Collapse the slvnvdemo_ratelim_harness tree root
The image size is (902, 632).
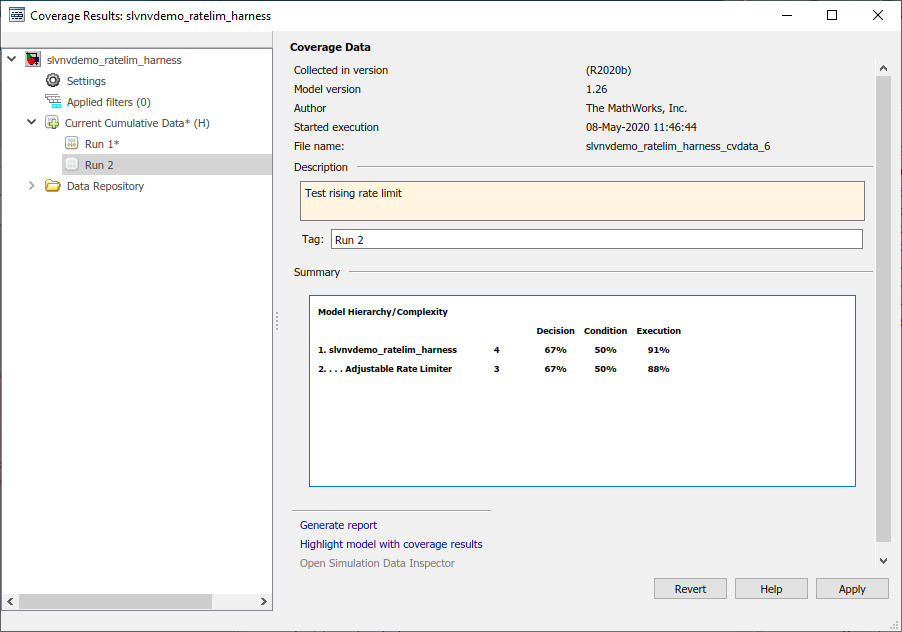point(12,60)
